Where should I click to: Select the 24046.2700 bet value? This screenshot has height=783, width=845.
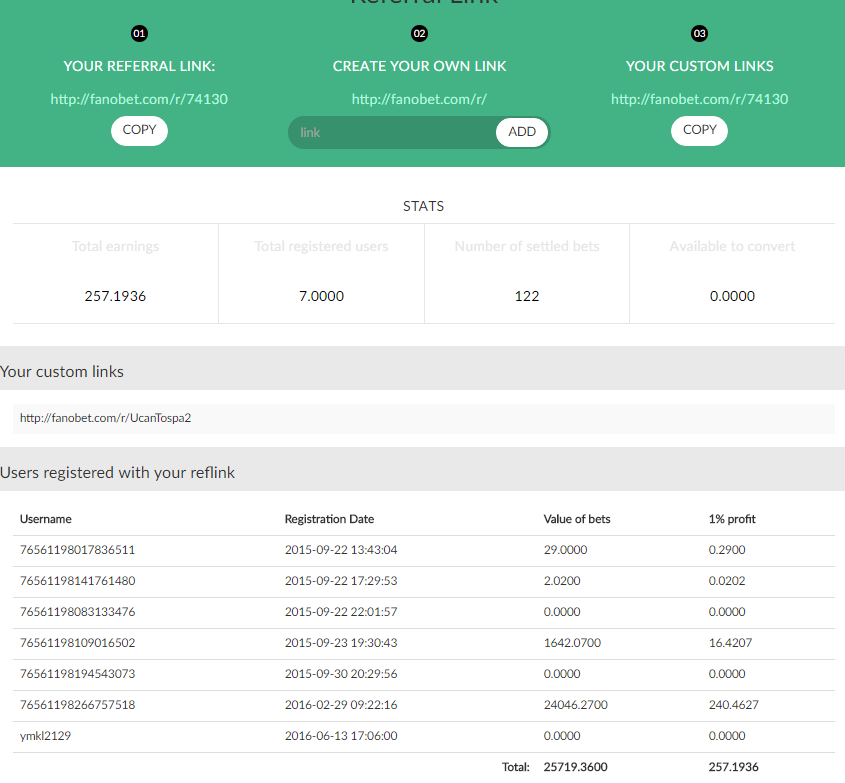pos(576,705)
